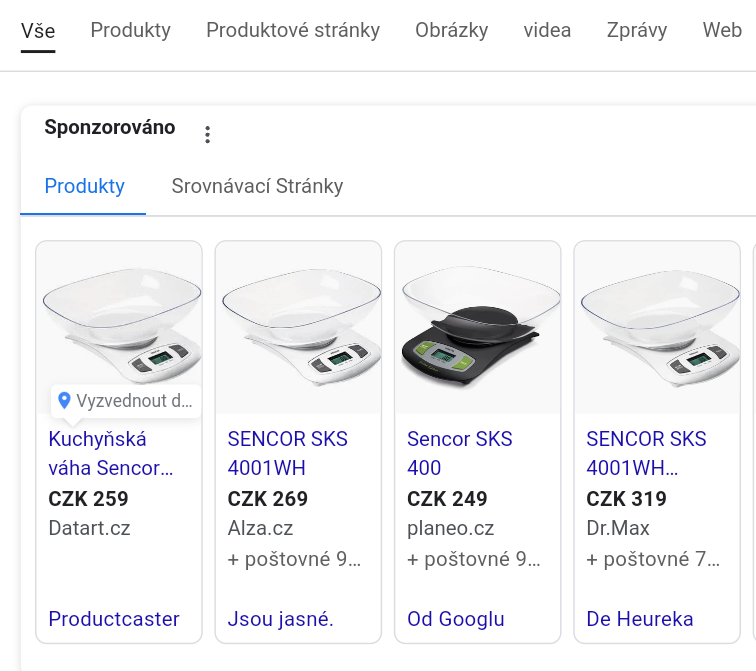Open the Jsou jasné. link

281,619
